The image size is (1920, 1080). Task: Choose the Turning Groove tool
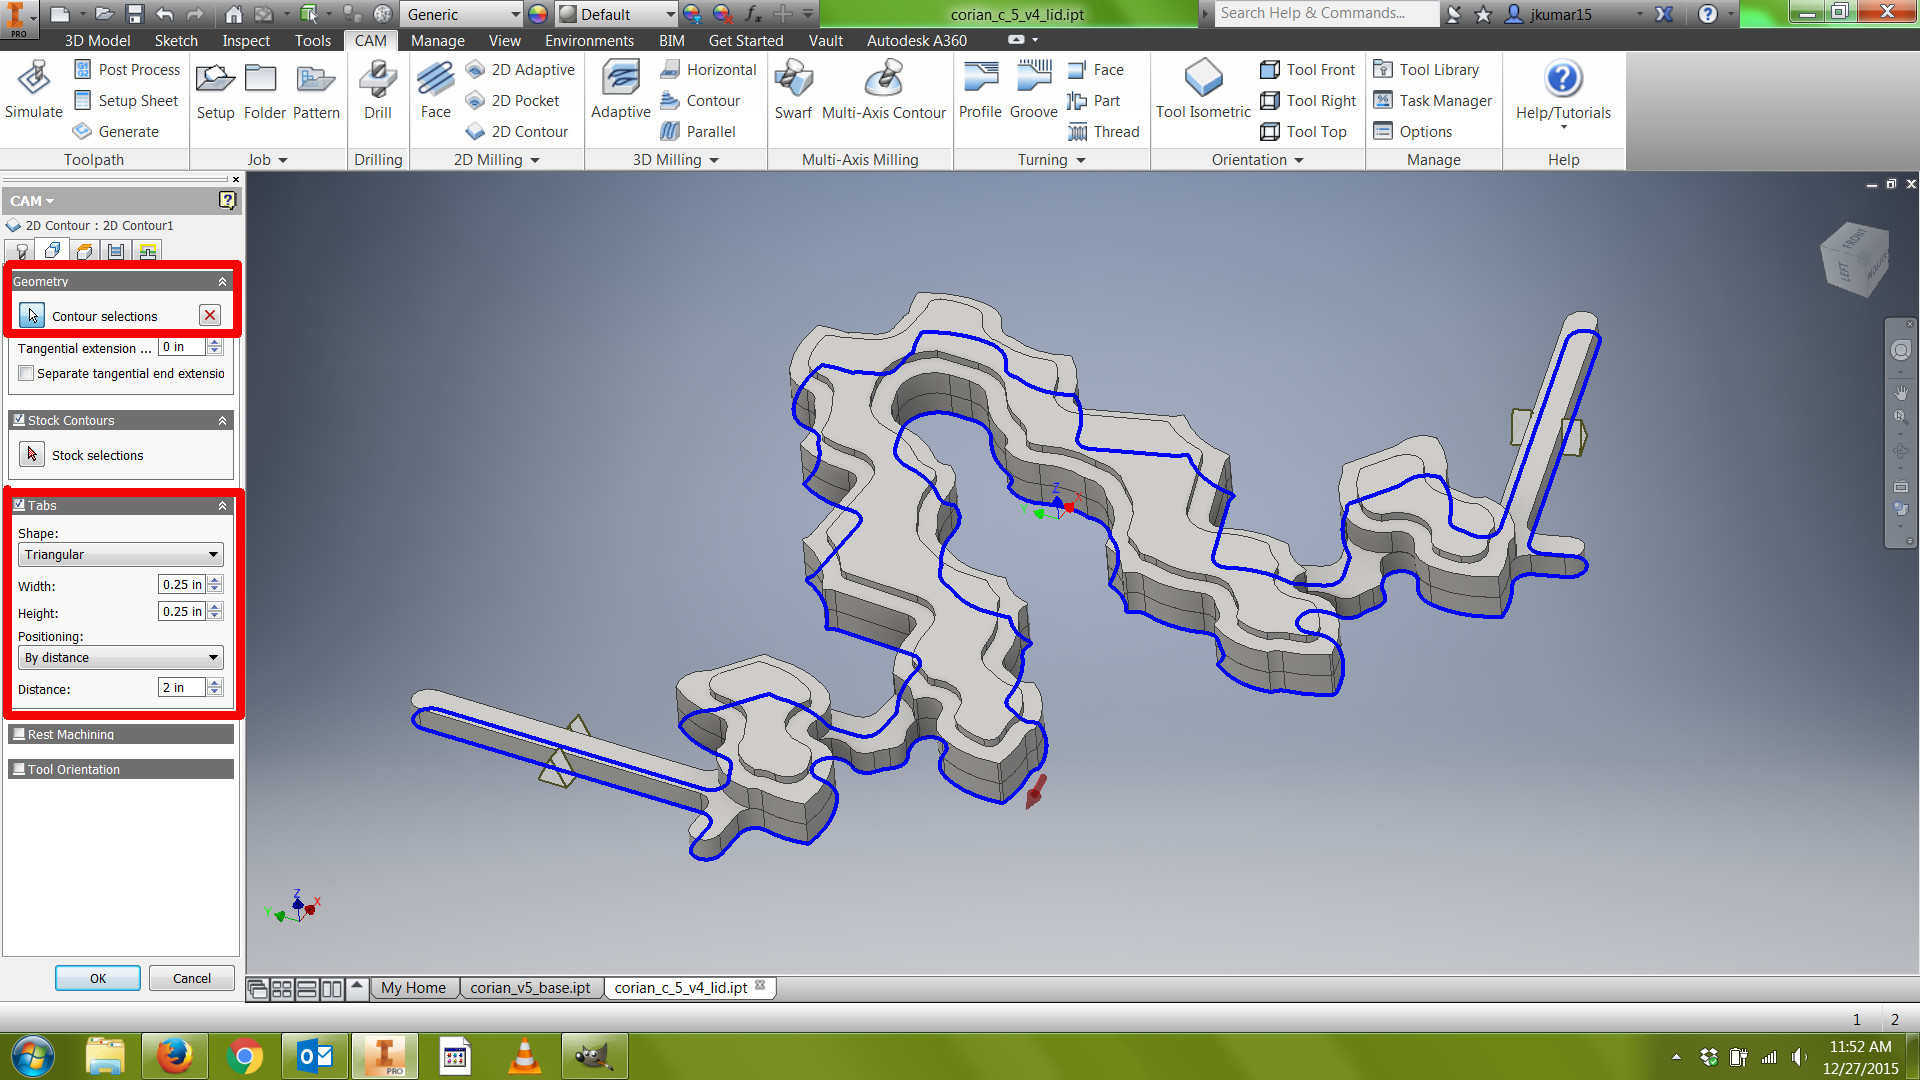point(1034,90)
